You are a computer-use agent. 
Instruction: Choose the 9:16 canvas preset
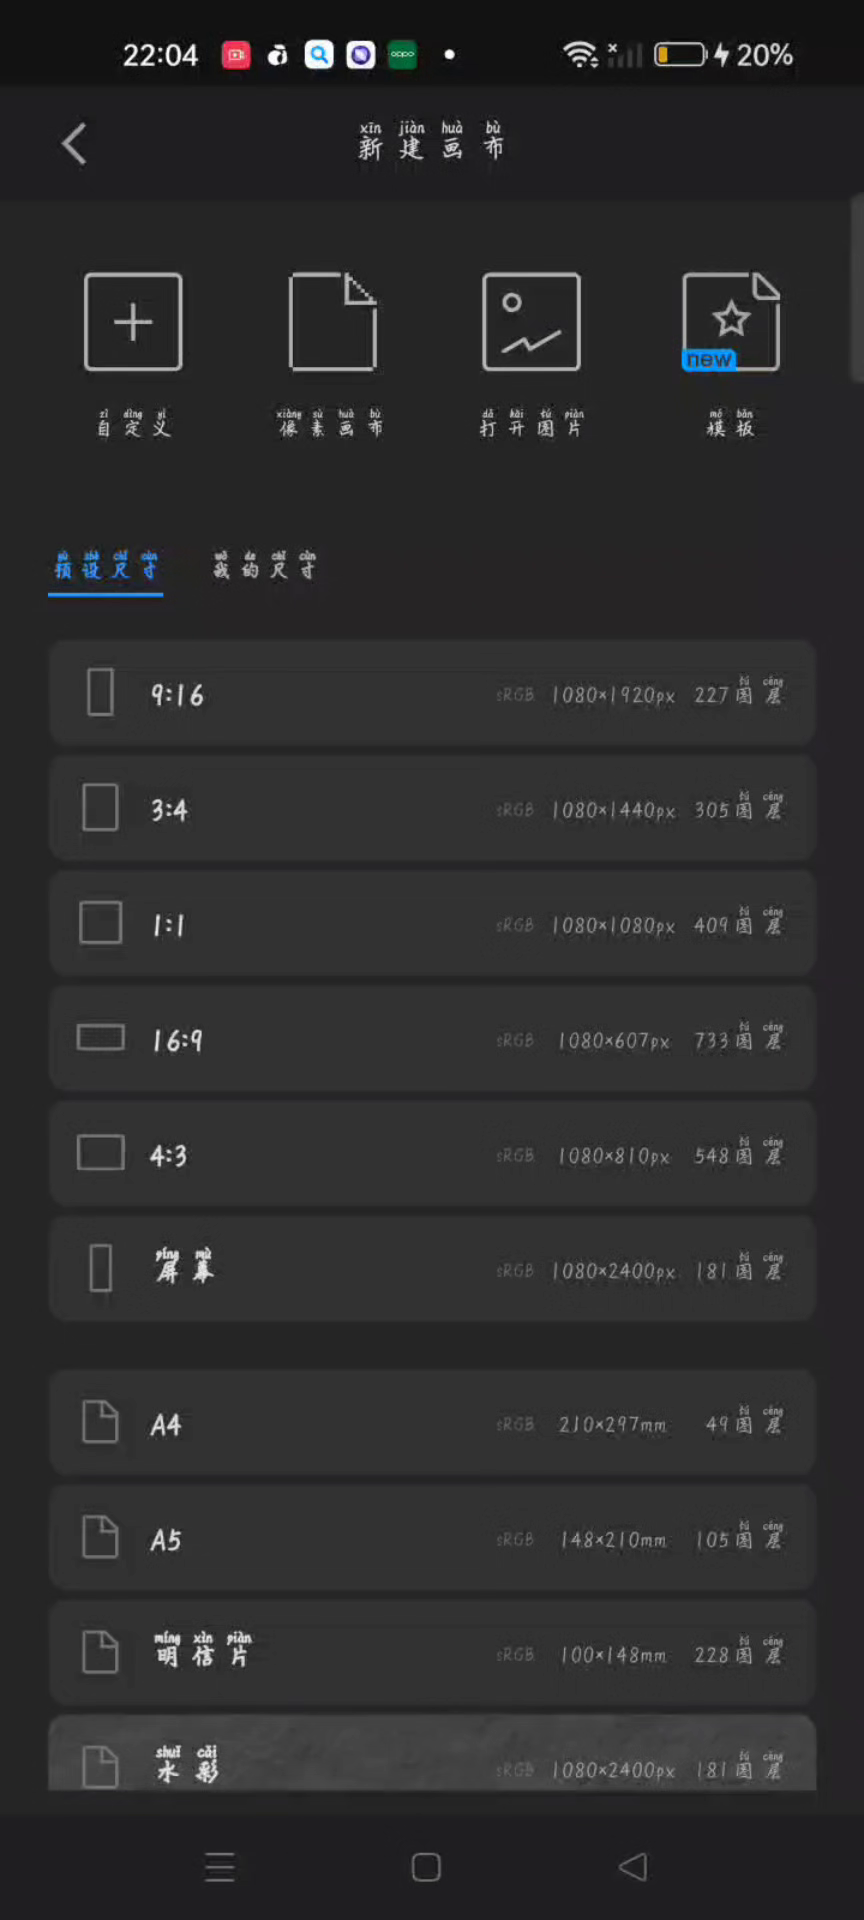(432, 694)
